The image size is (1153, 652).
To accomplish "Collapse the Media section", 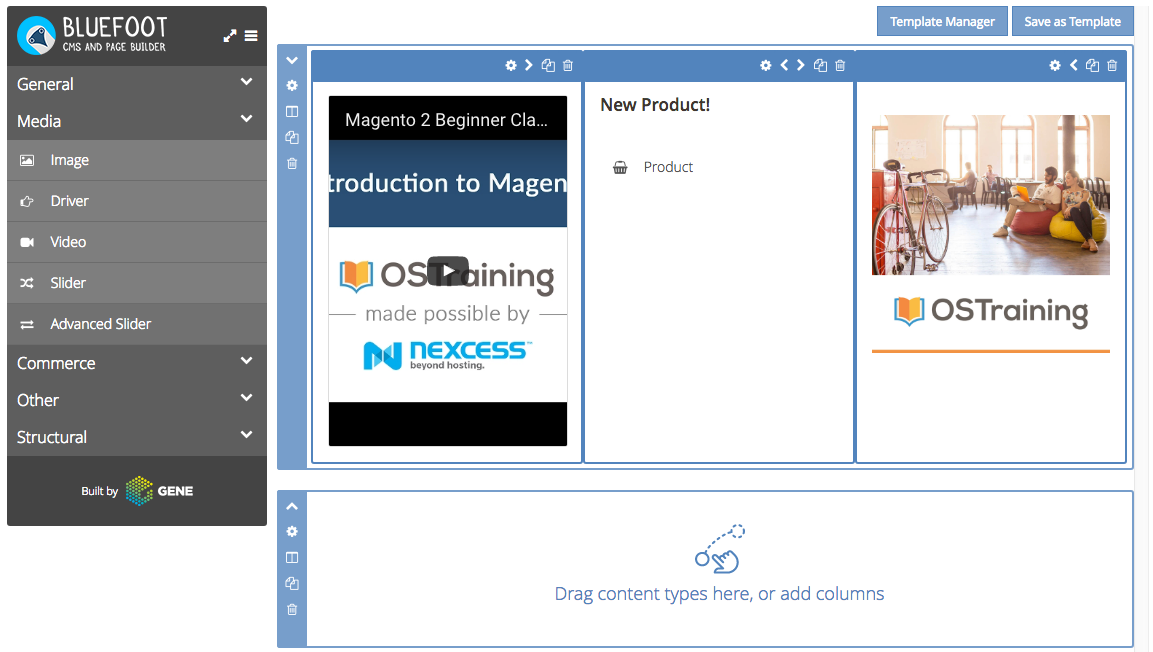I will pyautogui.click(x=137, y=121).
